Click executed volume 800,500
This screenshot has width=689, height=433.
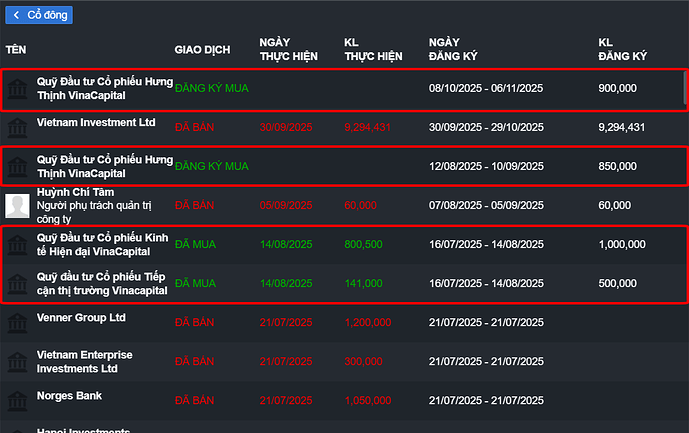(x=363, y=244)
